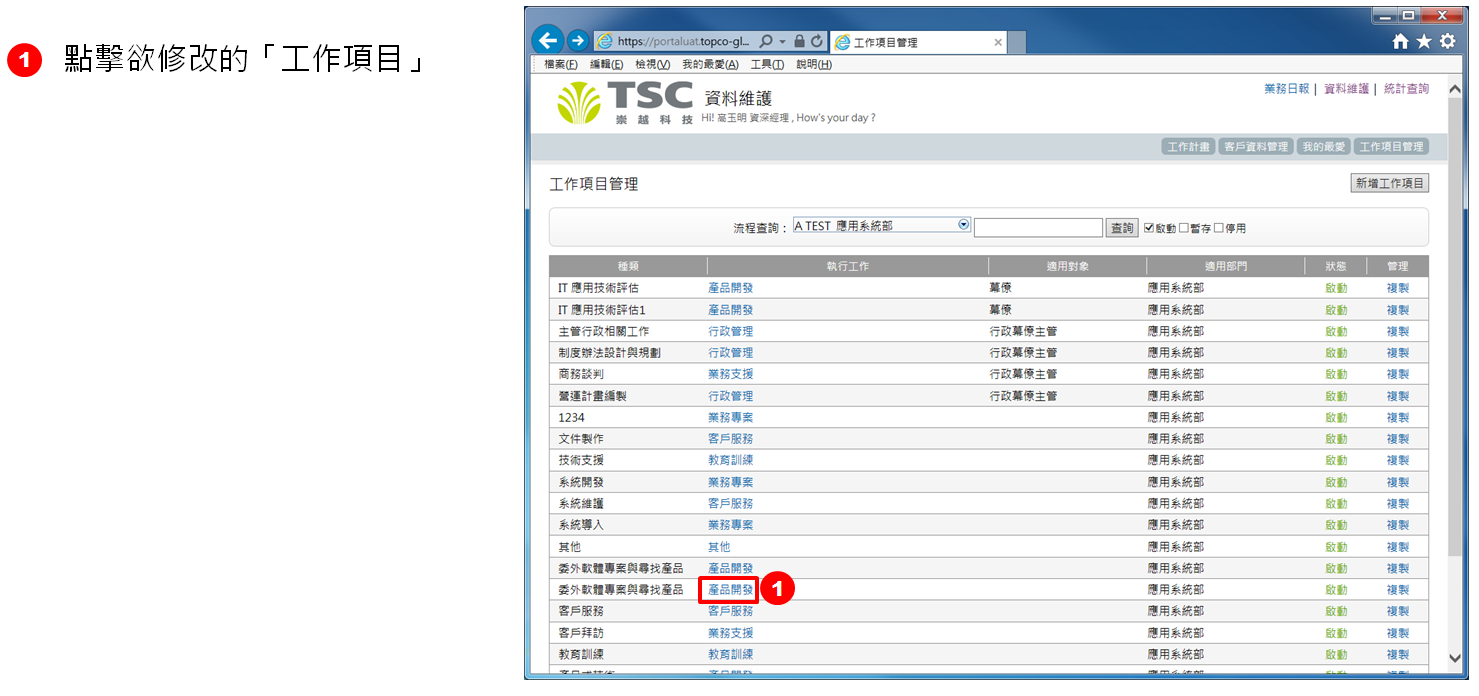Open the 我的最愛(A) menu
The image size is (1479, 696).
click(710, 65)
